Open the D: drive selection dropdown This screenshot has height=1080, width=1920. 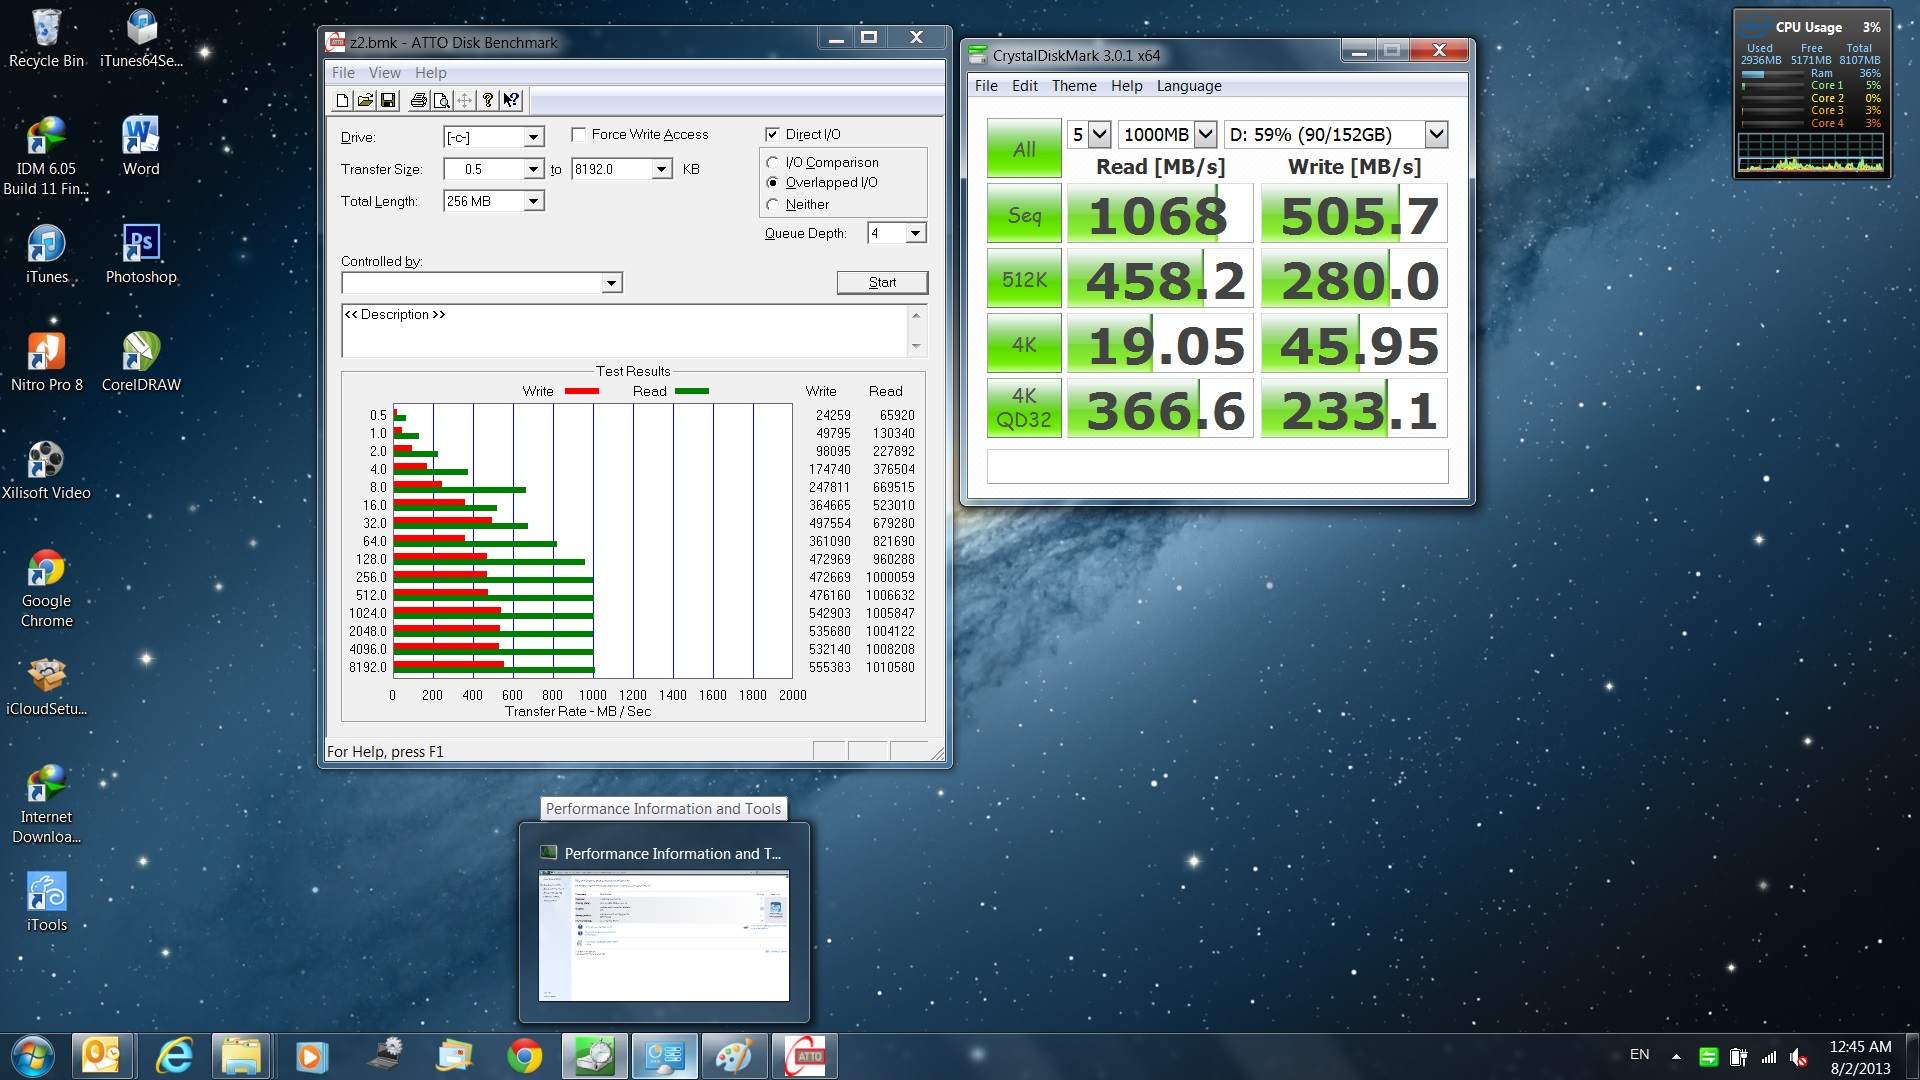1436,134
